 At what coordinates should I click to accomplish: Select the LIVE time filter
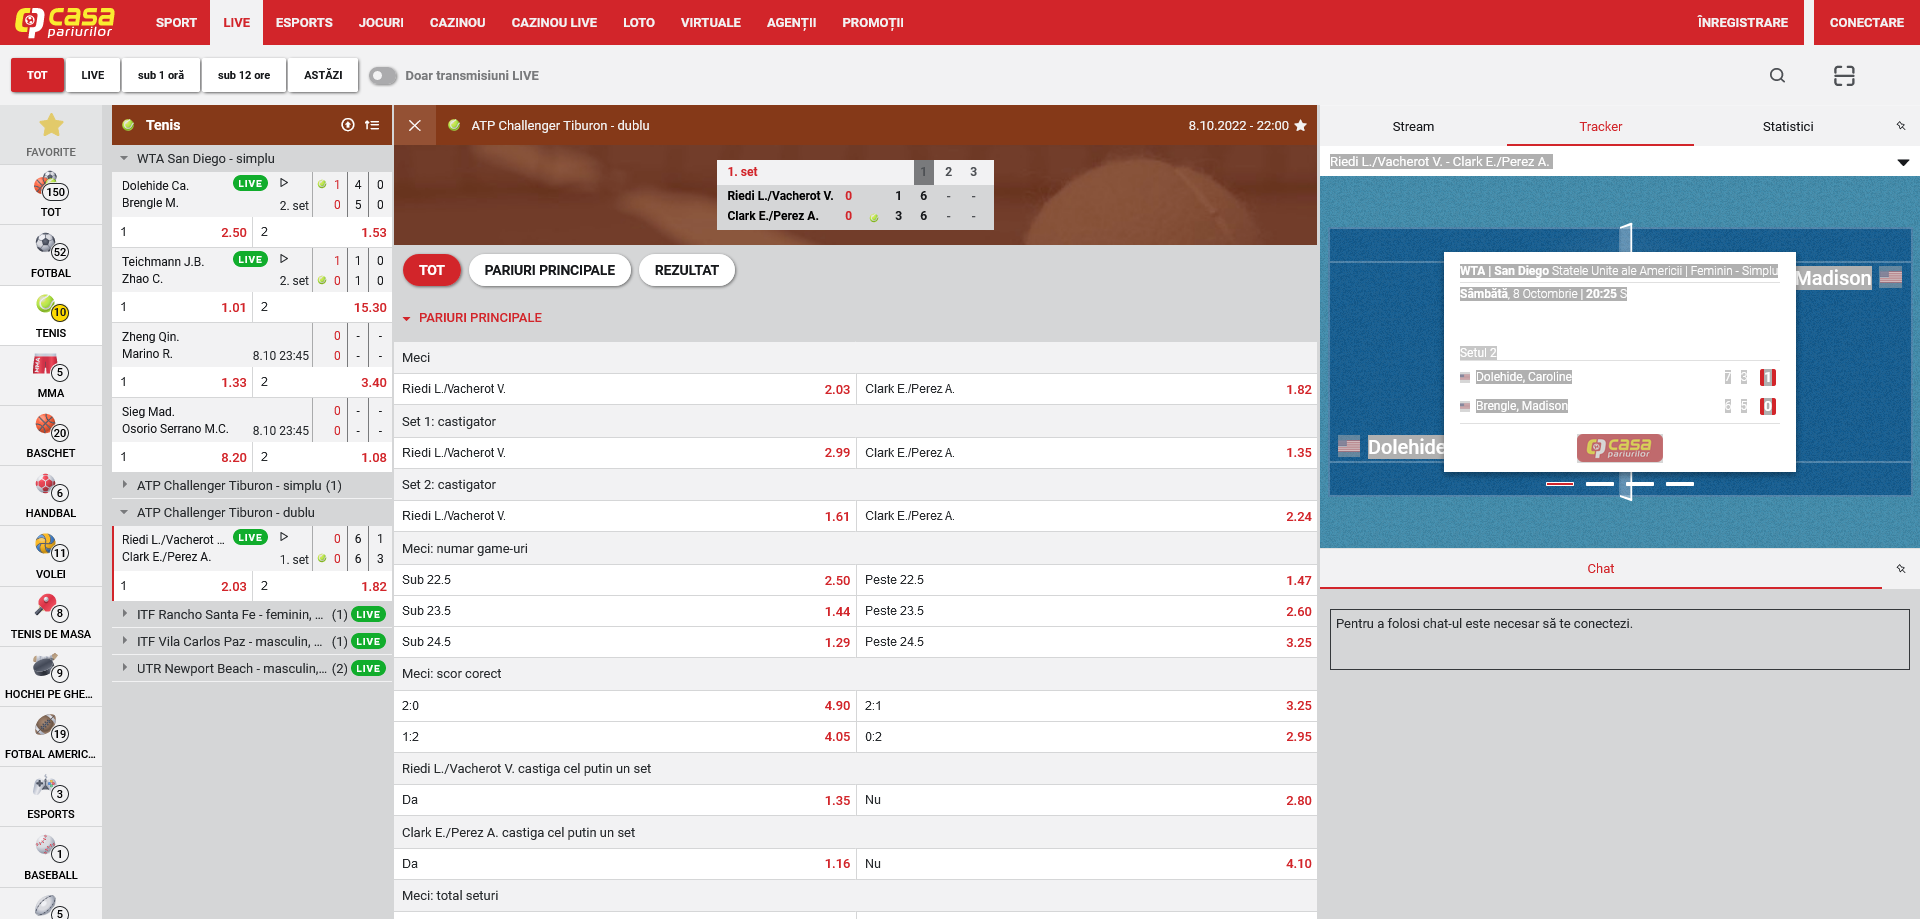(x=93, y=75)
